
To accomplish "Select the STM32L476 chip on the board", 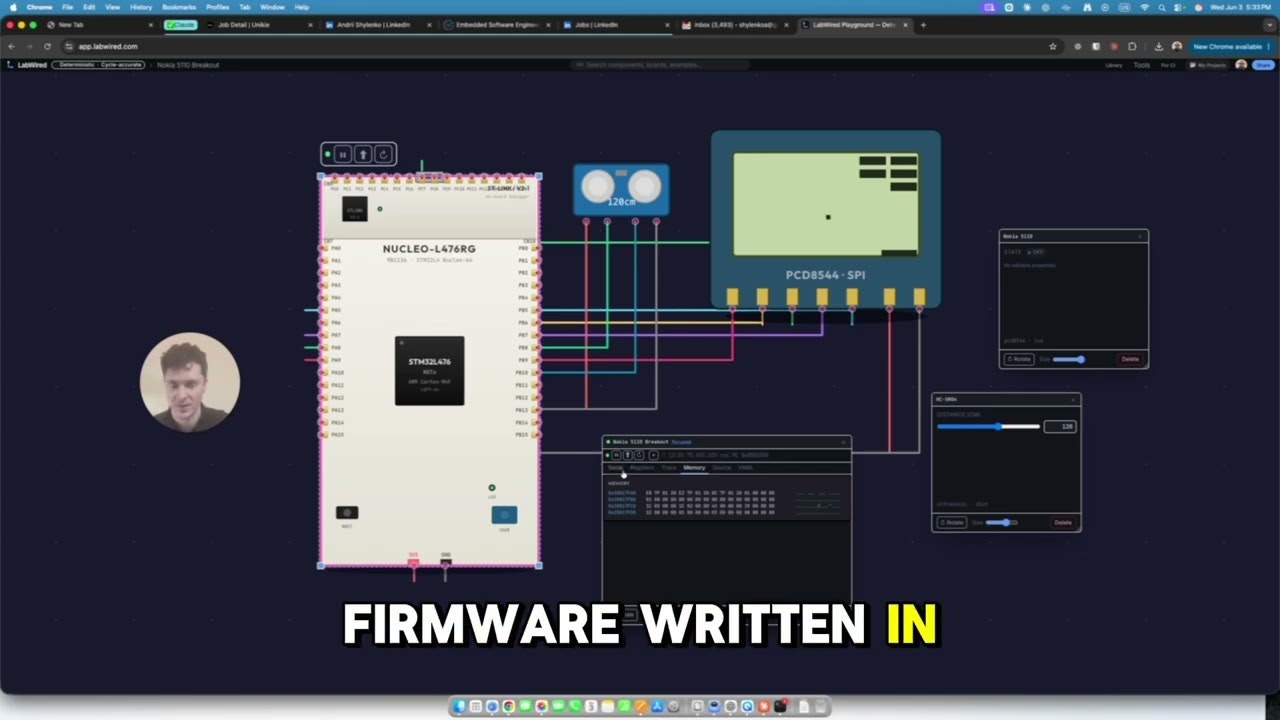I will [x=429, y=370].
